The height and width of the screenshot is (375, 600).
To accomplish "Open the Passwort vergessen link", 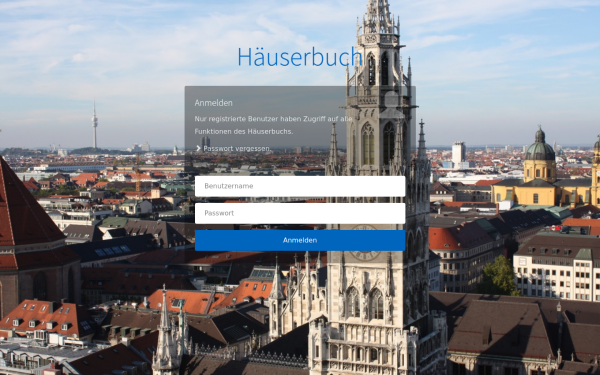I will point(237,148).
